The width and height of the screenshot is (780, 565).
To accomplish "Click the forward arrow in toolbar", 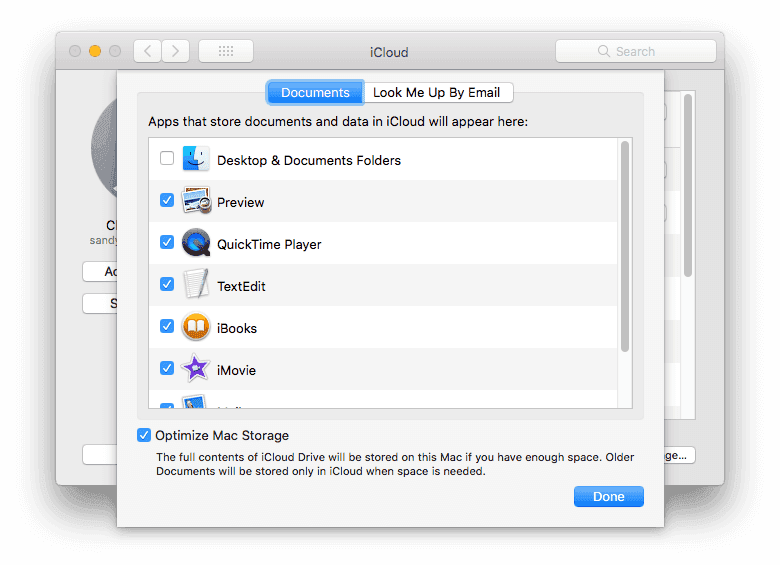I will point(176,51).
